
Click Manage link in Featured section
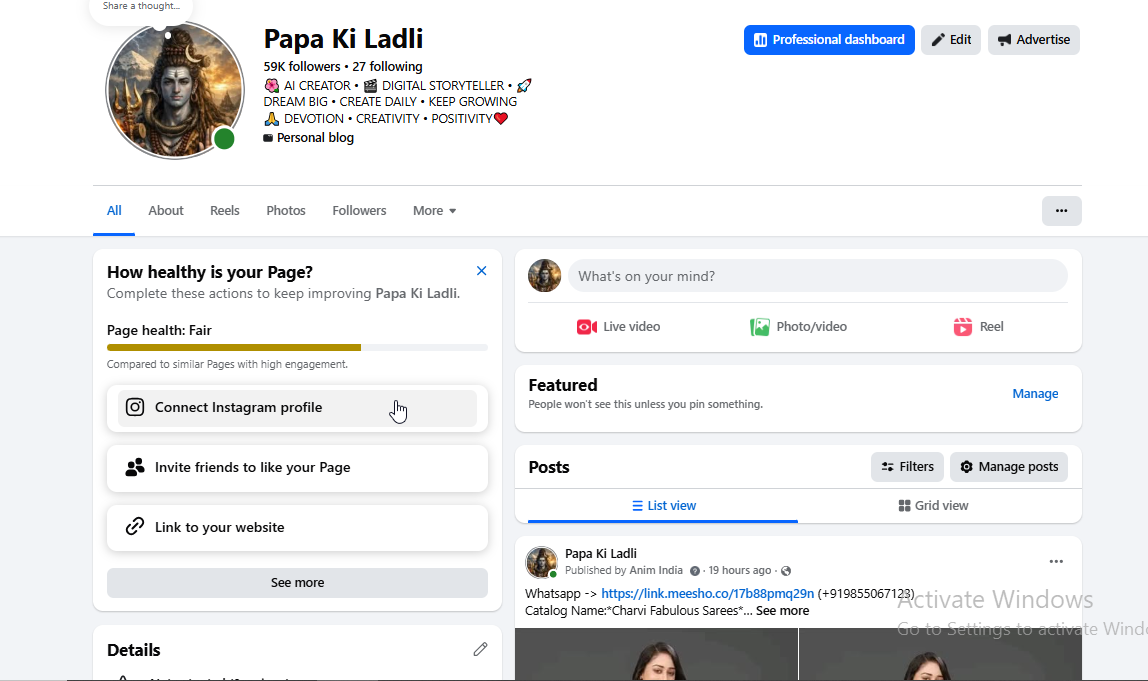[1035, 394]
